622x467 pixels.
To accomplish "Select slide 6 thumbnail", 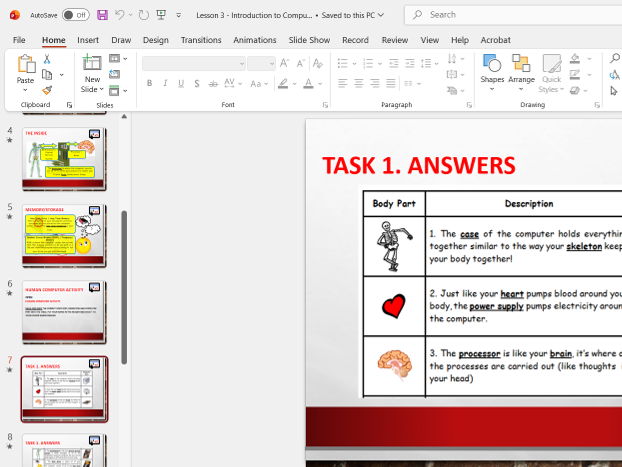I will pyautogui.click(x=64, y=312).
